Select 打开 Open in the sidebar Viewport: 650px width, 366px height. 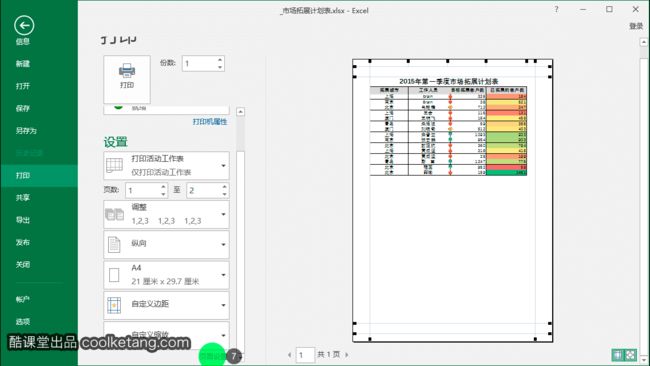pos(23,86)
